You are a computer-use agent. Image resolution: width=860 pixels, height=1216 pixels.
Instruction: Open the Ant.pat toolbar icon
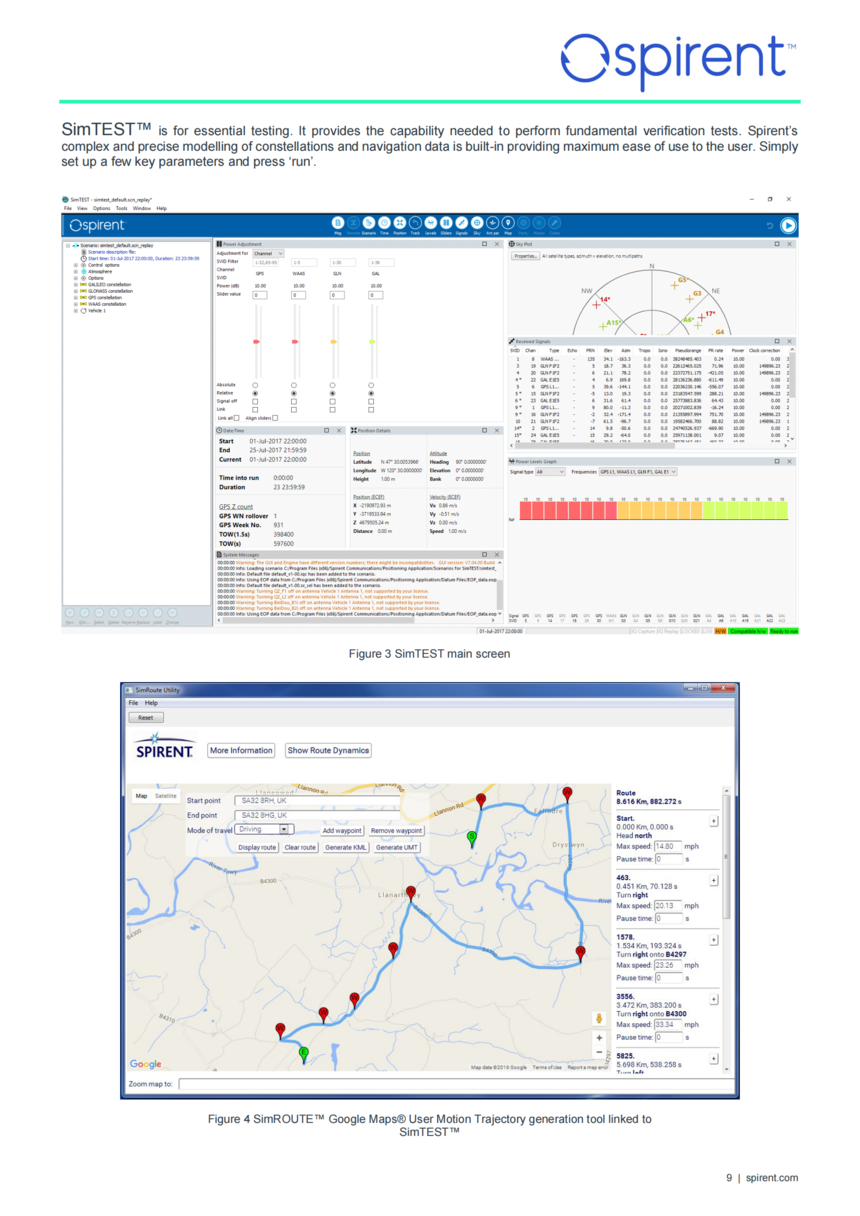pos(493,222)
